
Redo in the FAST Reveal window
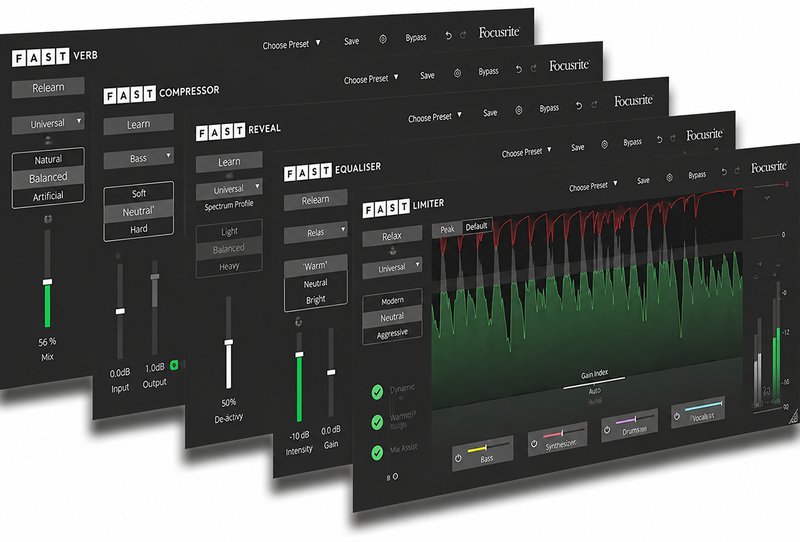tap(594, 105)
